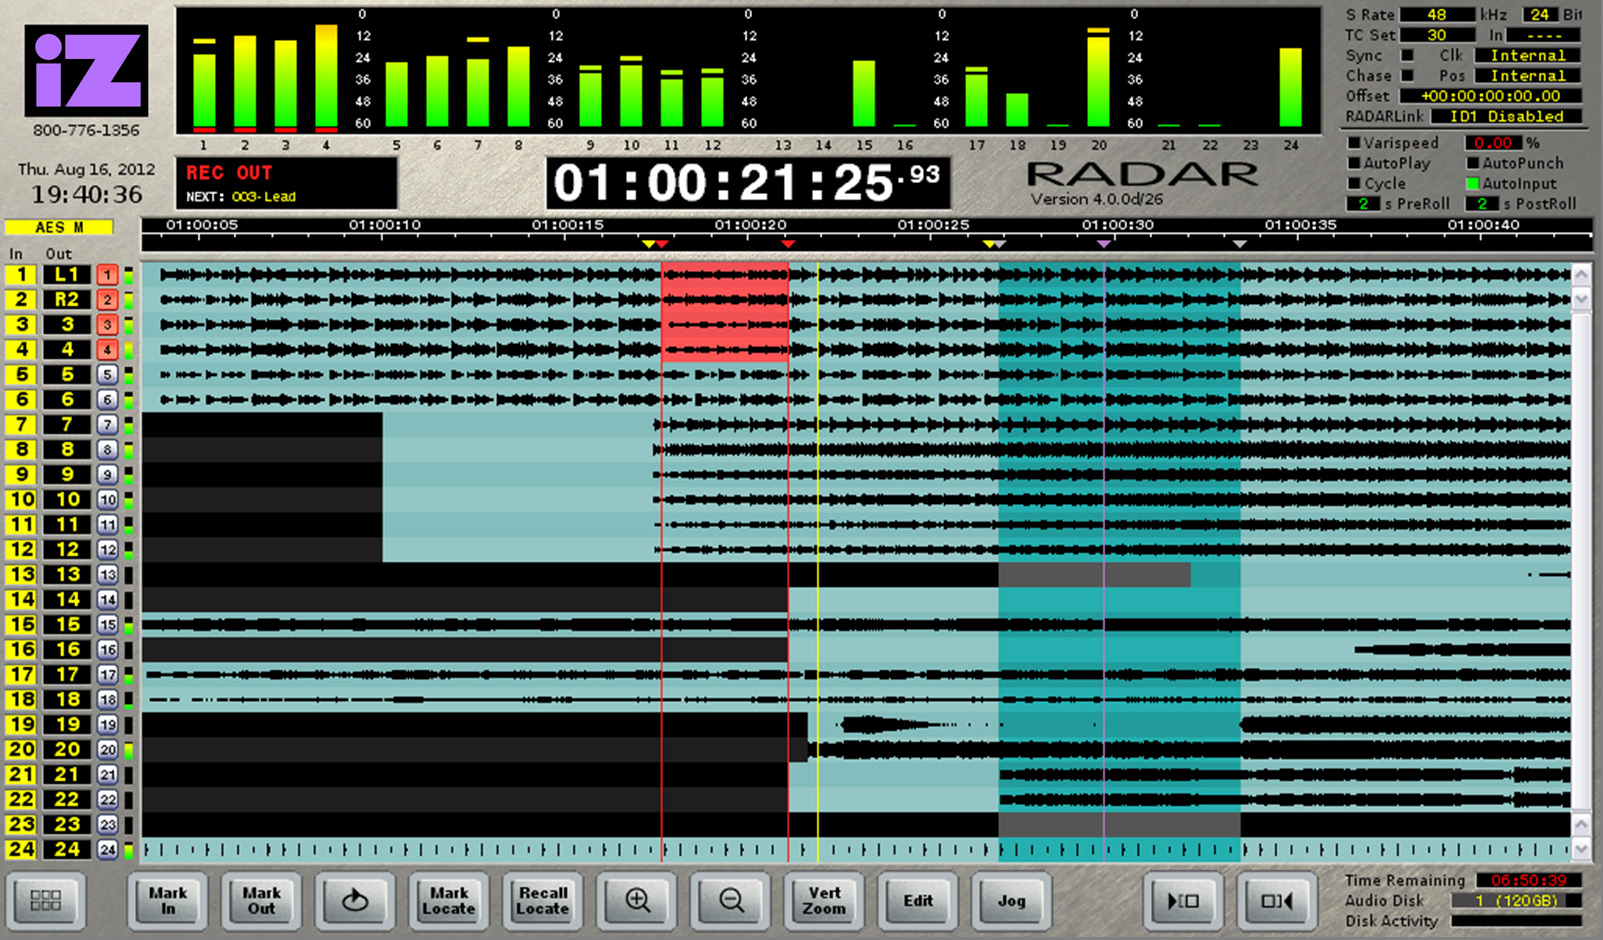The height and width of the screenshot is (940, 1603).
Task: Arm track 5 for recording
Action: pos(107,375)
